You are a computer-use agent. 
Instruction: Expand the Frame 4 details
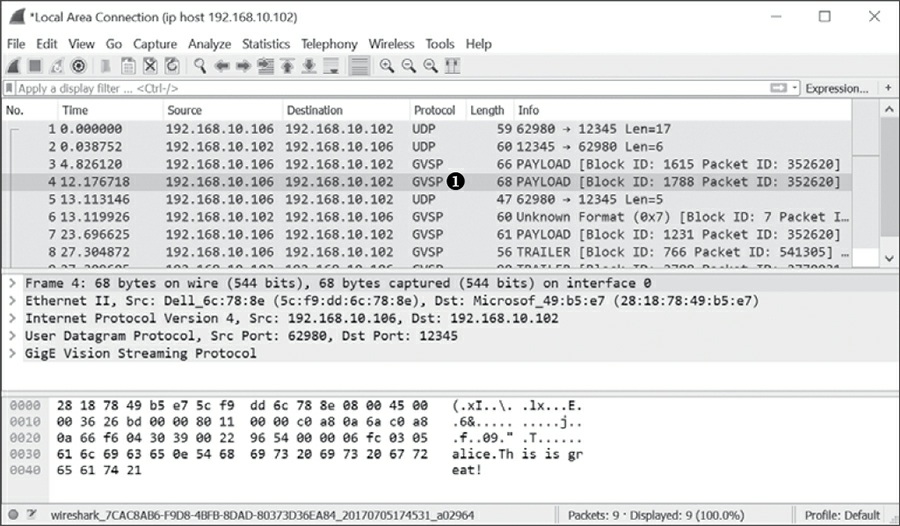click(12, 283)
